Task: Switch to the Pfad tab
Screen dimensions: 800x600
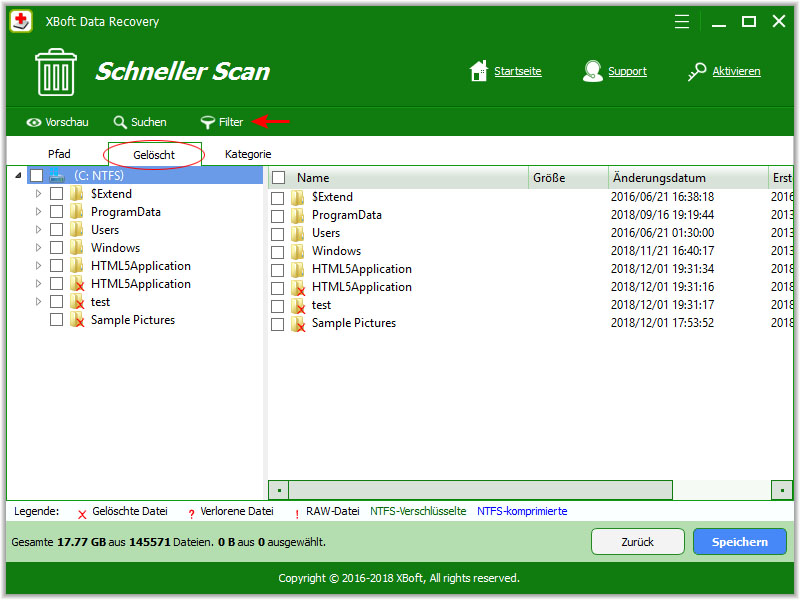Action: [59, 154]
